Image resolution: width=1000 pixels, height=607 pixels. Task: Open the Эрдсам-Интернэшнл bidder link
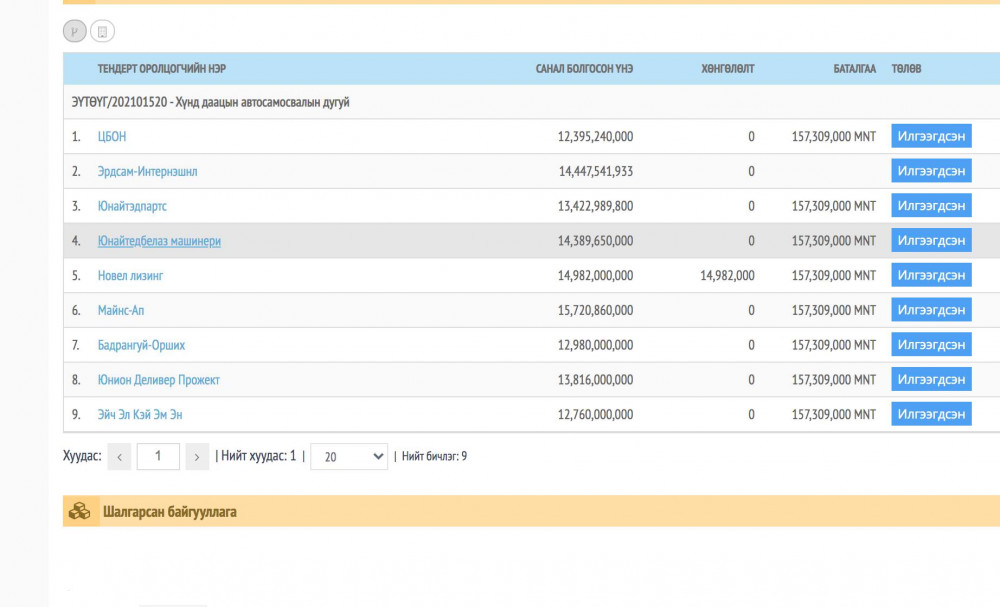147,172
